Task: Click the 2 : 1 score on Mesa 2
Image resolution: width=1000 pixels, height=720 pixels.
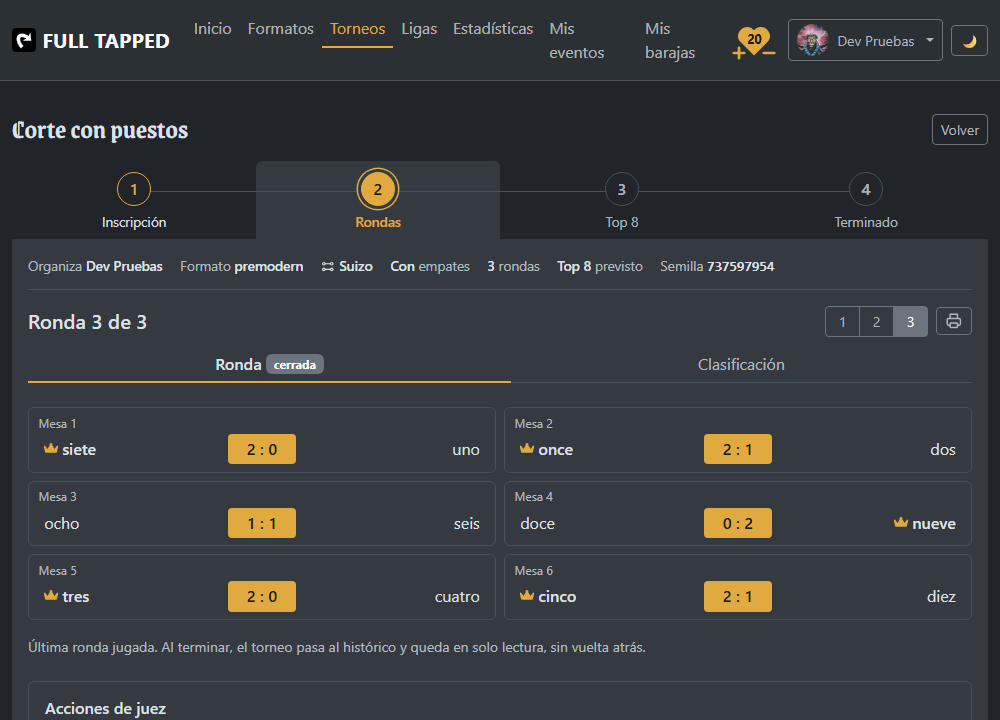Action: [738, 449]
